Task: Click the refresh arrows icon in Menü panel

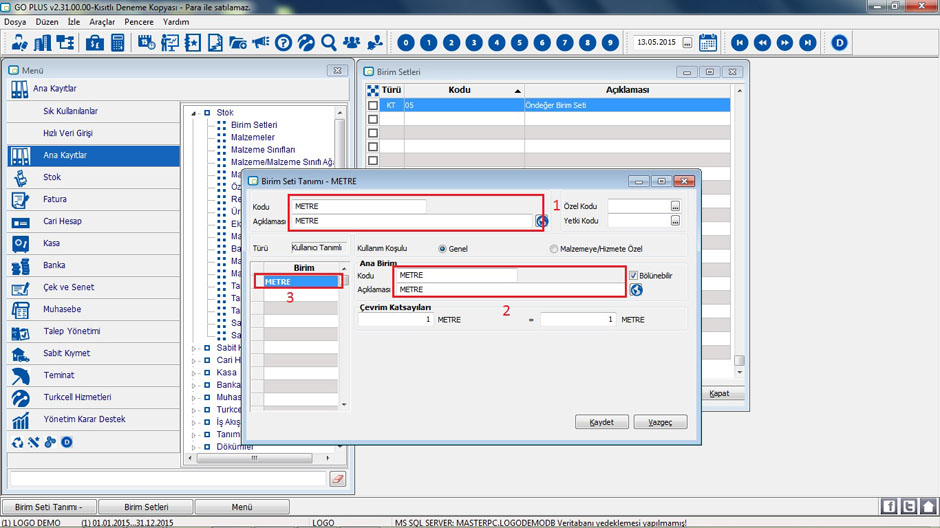Action: (x=17, y=442)
